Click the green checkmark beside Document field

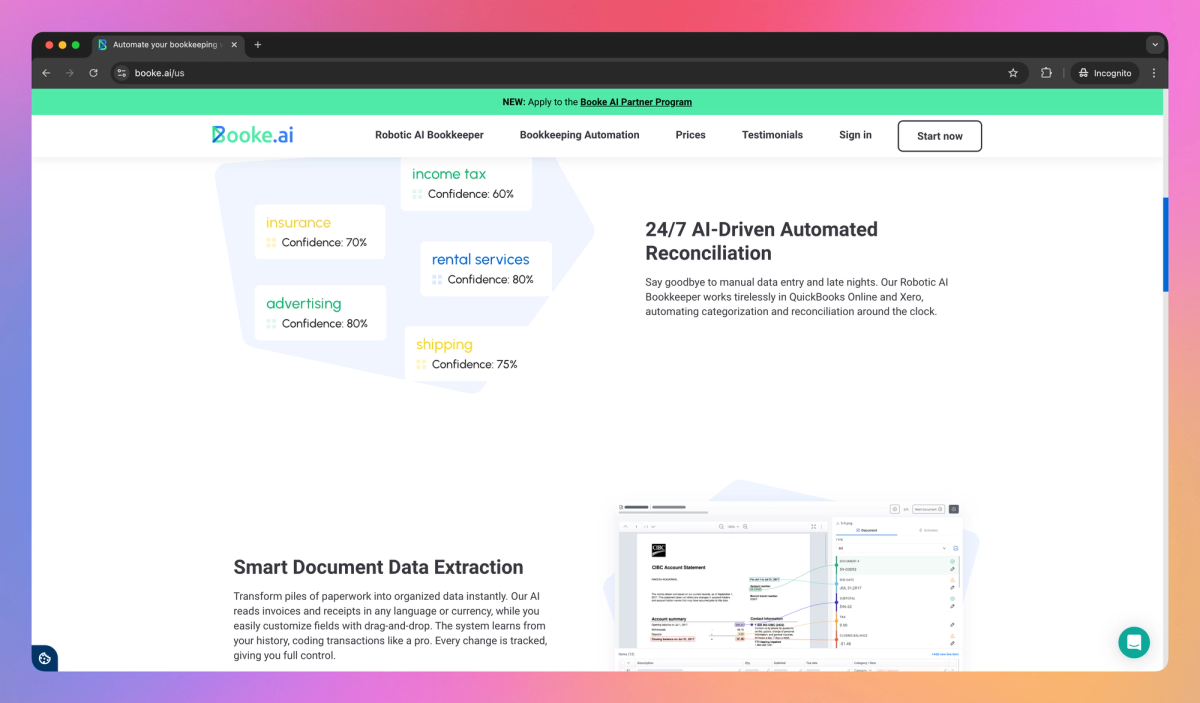(x=953, y=561)
